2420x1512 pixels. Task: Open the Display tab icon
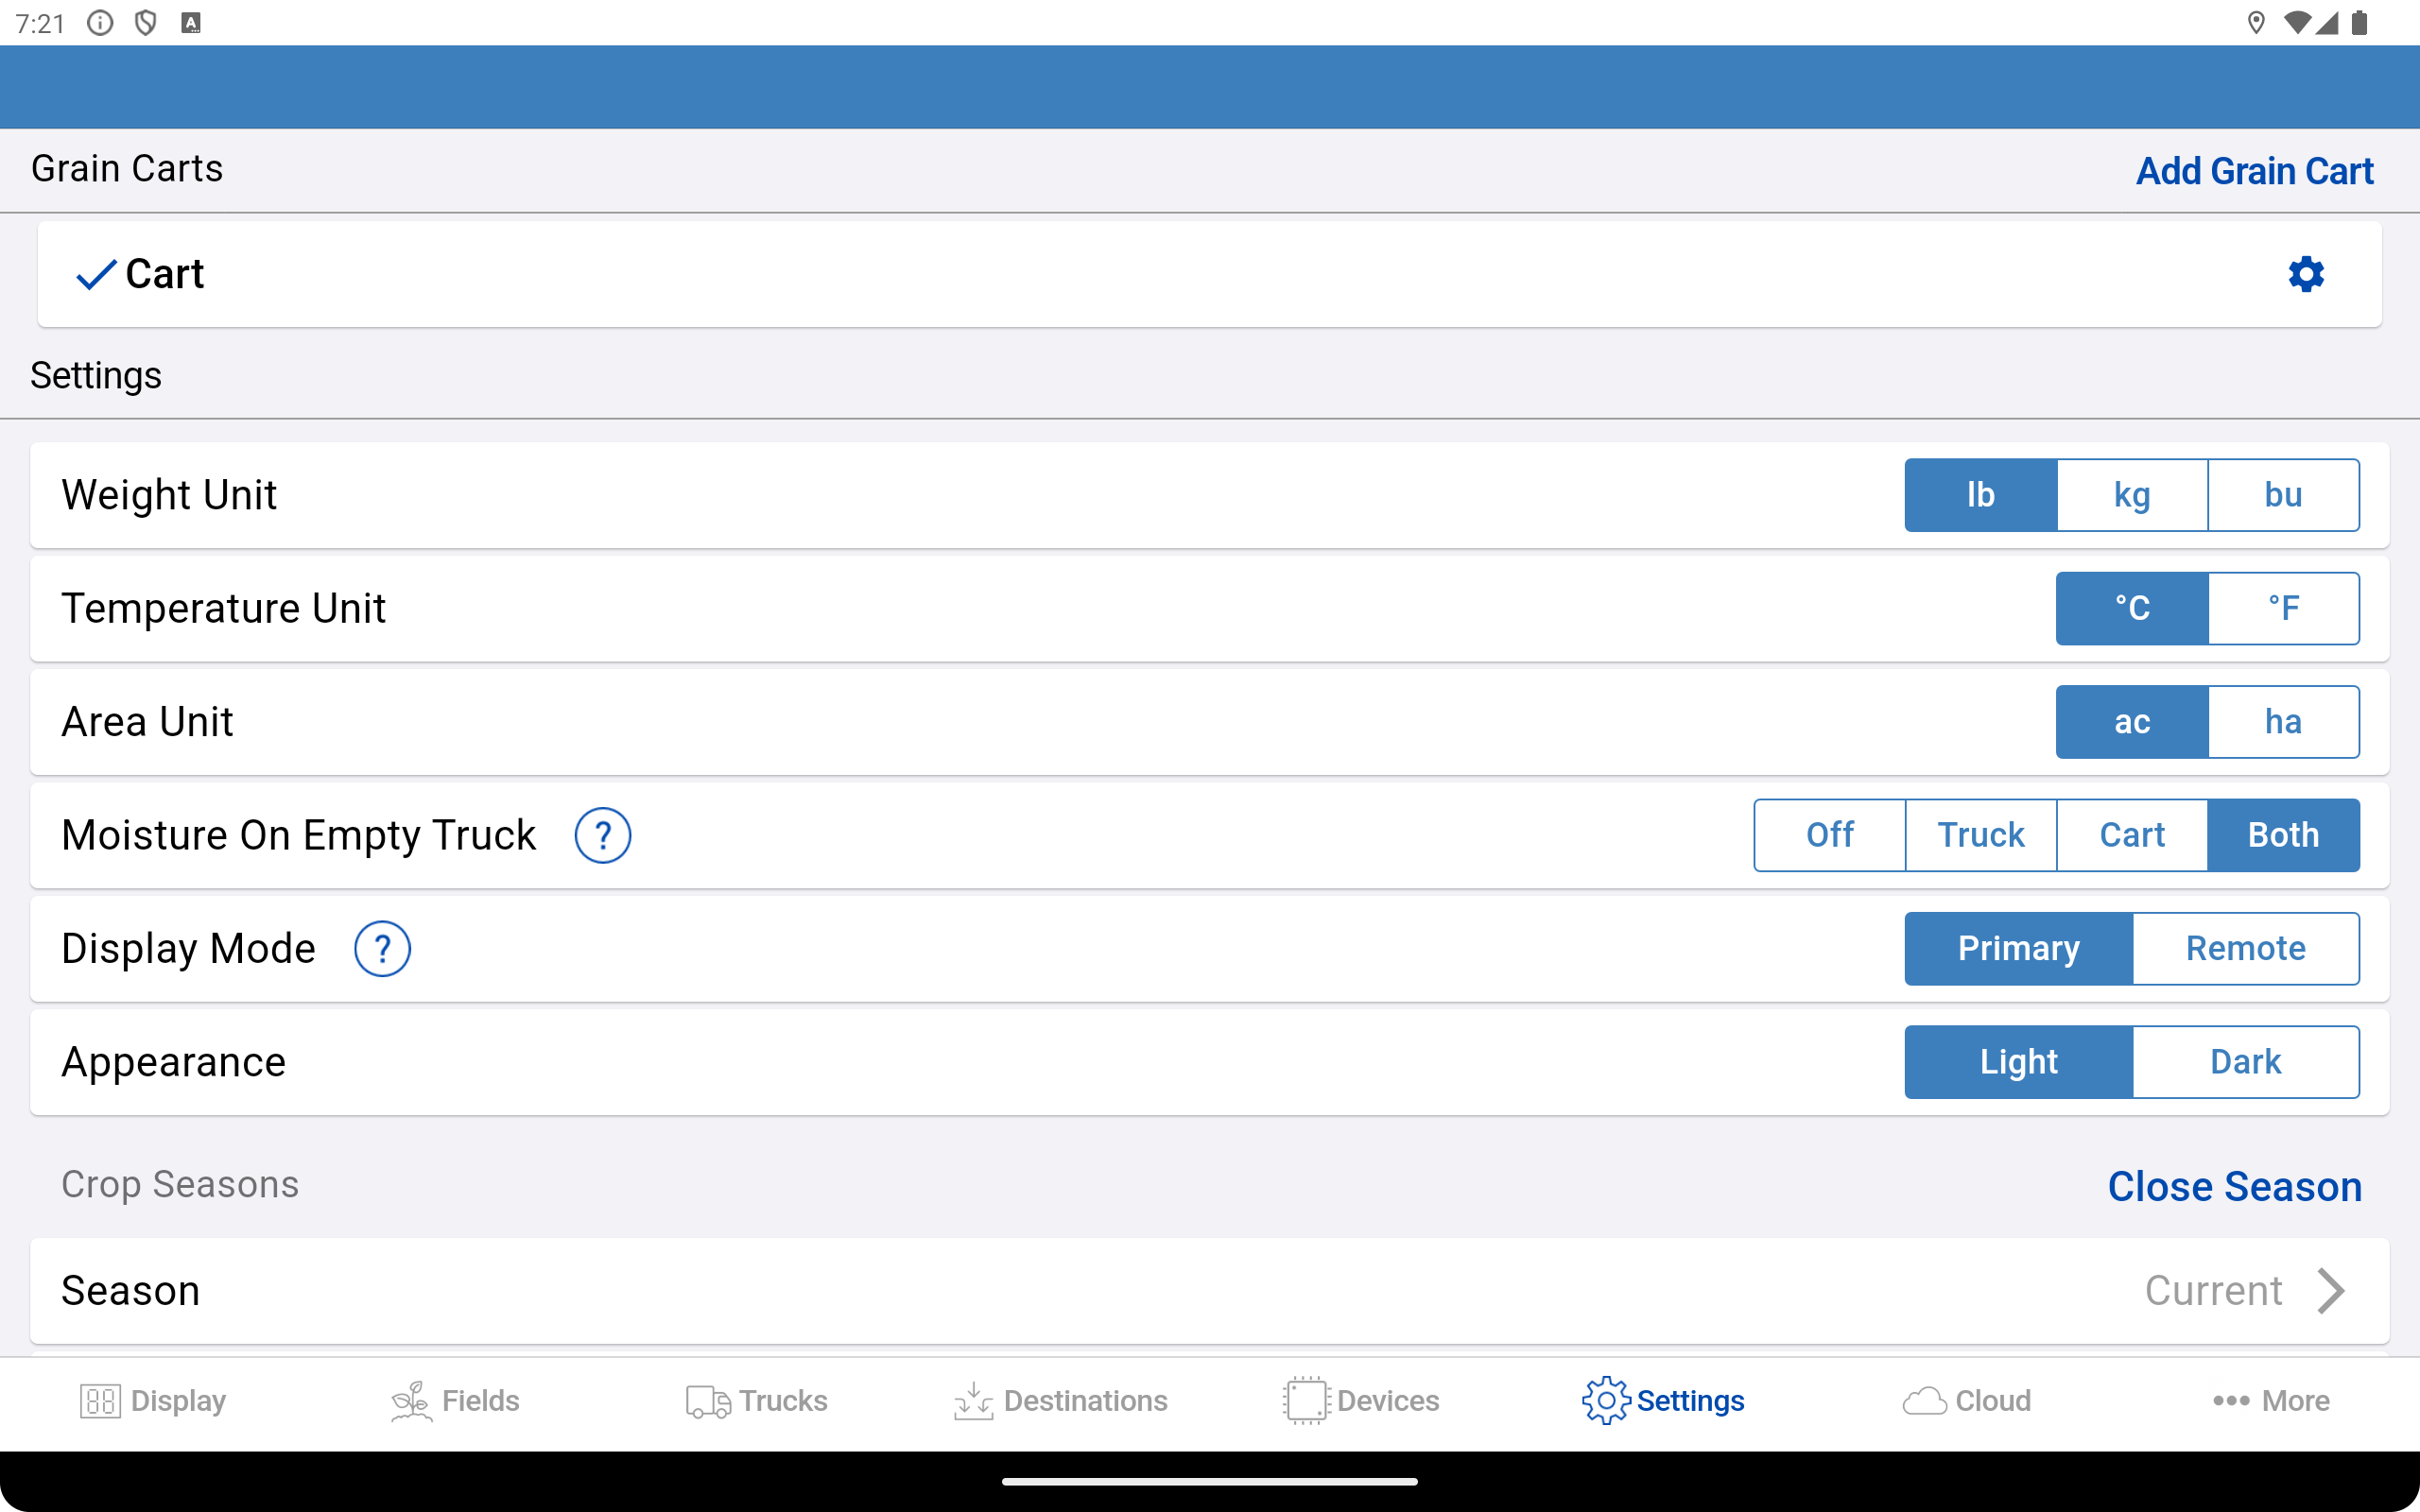(100, 1400)
